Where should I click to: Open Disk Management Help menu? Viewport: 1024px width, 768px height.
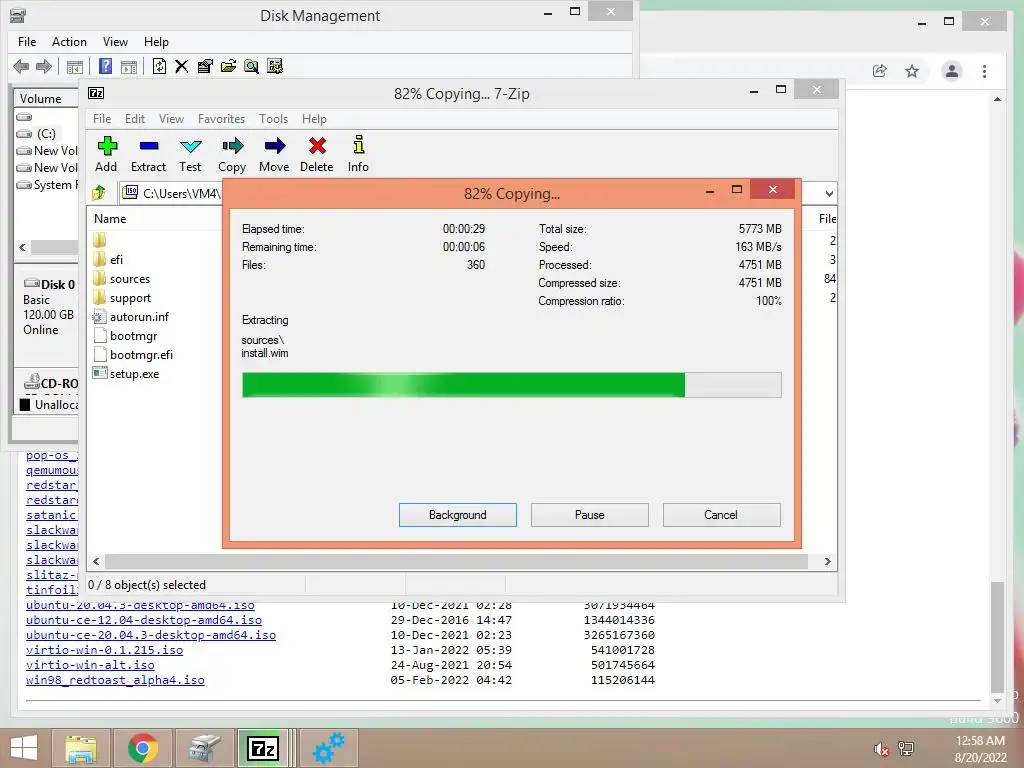(x=156, y=42)
